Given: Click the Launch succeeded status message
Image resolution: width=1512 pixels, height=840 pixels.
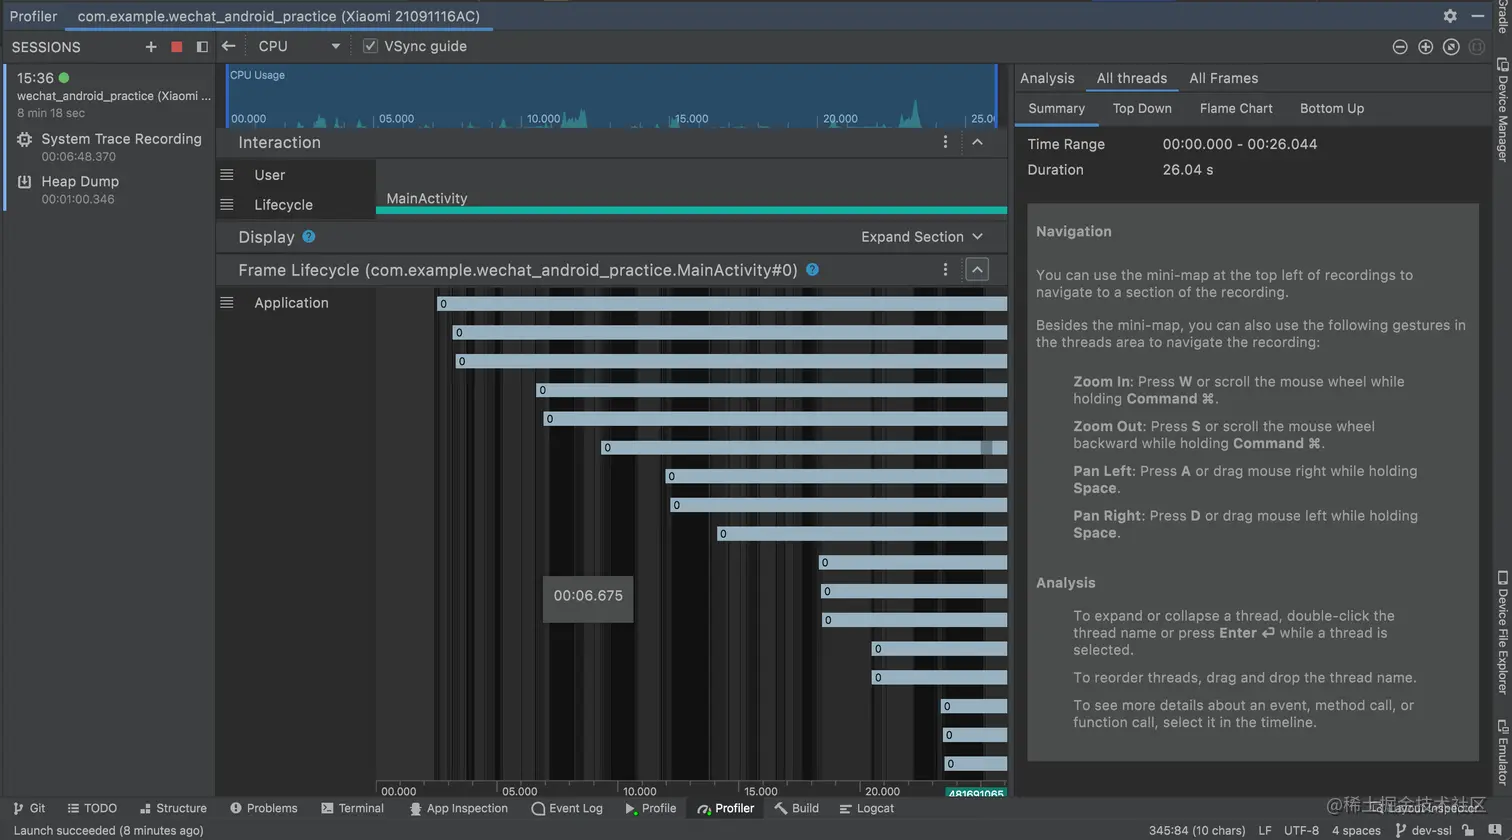Looking at the screenshot, I should coord(108,830).
